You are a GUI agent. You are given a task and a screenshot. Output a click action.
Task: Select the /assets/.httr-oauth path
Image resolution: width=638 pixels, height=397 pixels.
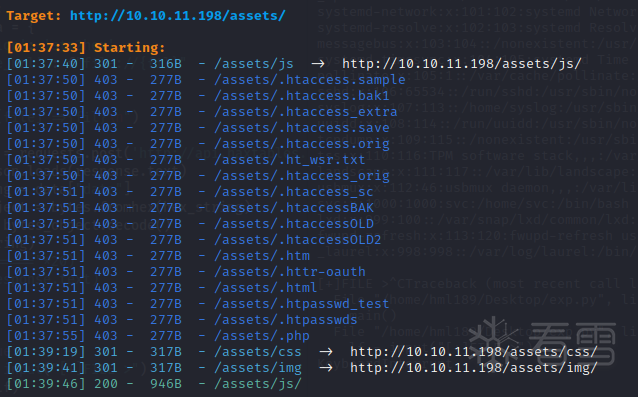pos(290,271)
